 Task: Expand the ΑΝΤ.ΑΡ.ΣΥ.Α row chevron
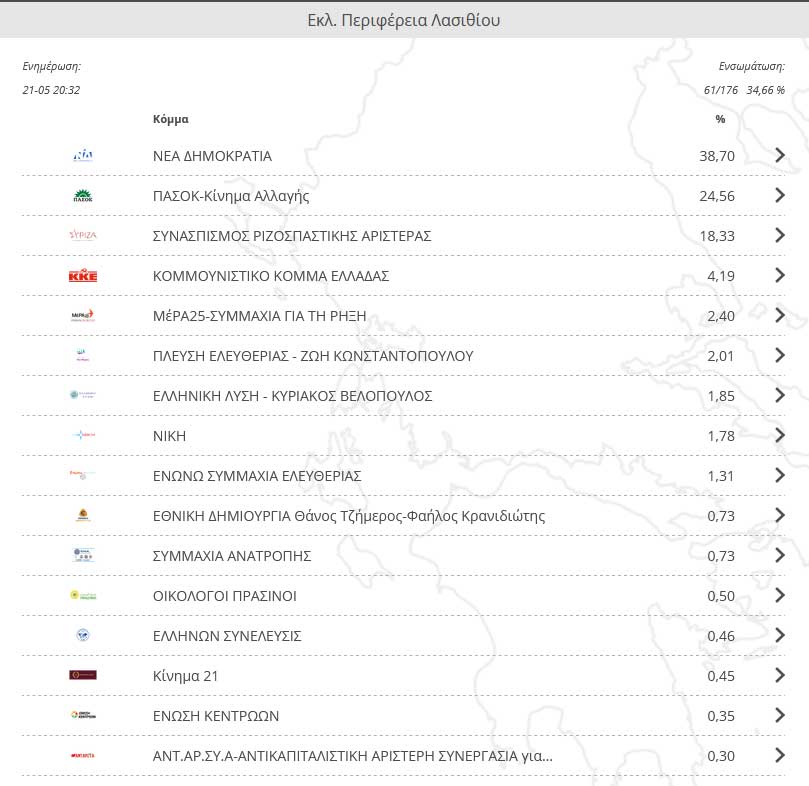click(x=780, y=755)
